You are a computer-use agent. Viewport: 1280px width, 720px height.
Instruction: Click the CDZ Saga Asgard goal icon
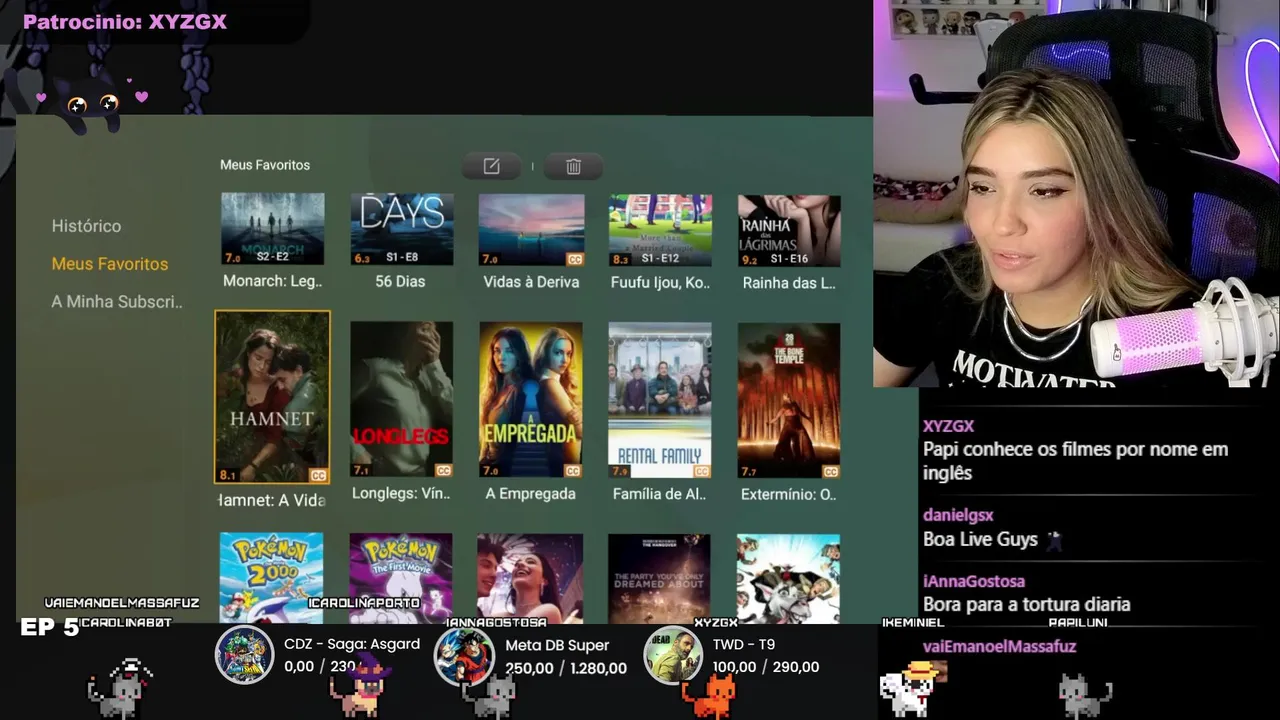245,655
